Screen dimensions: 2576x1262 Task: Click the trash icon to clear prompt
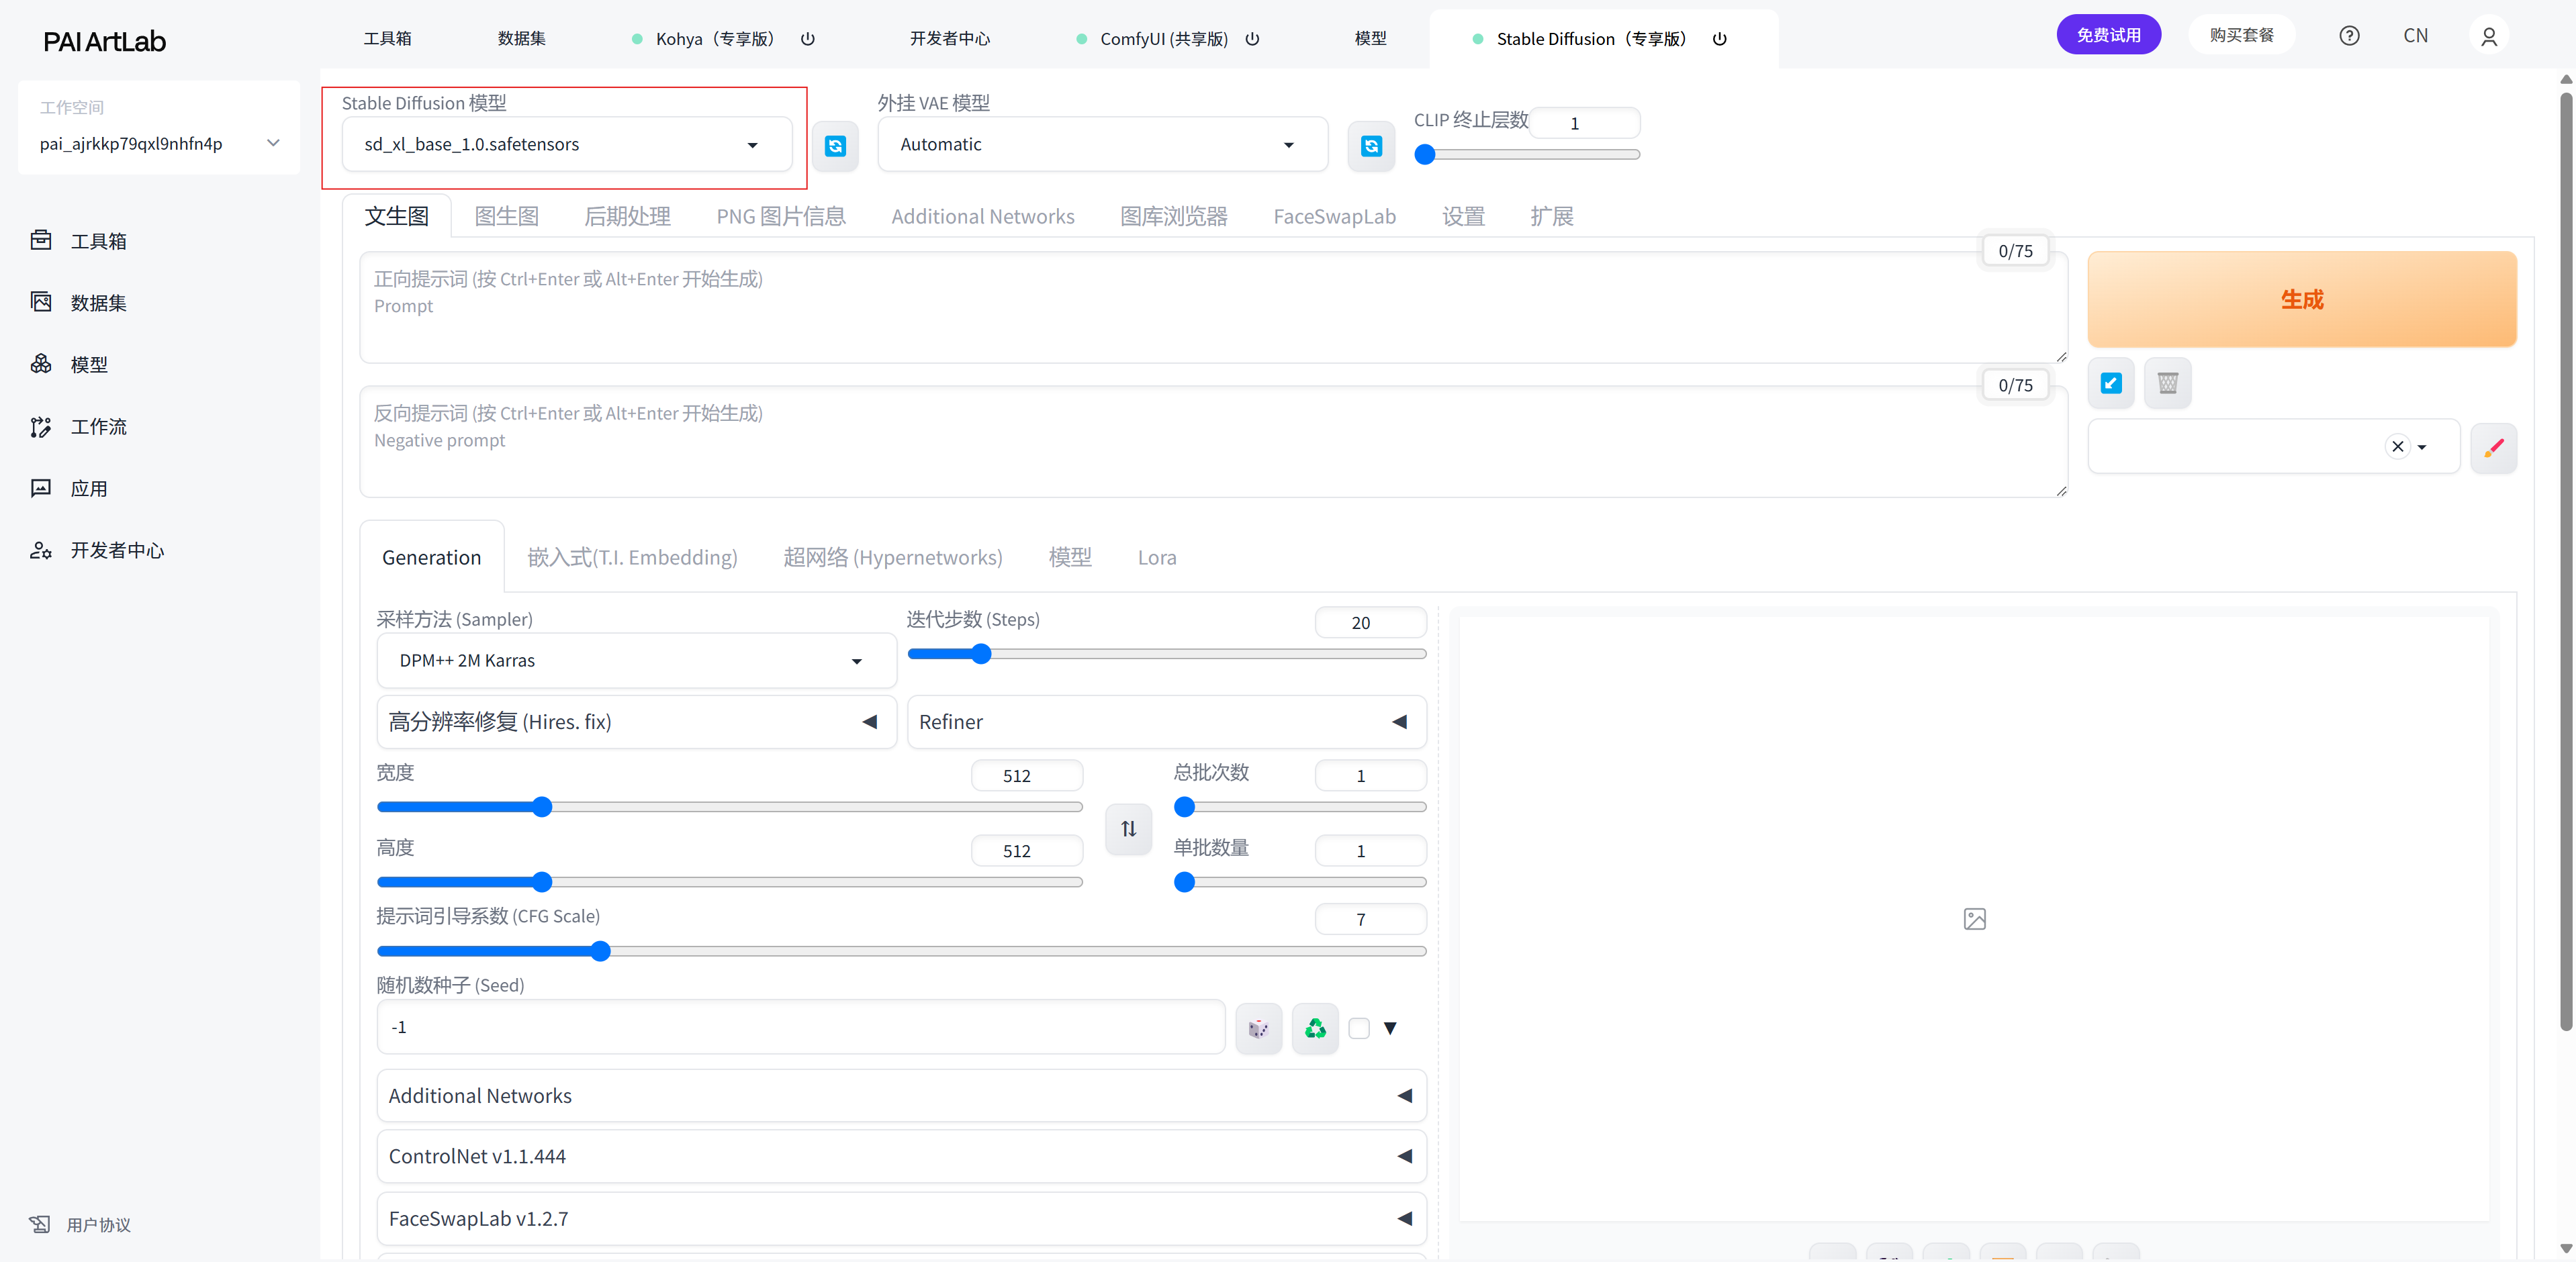[2167, 383]
